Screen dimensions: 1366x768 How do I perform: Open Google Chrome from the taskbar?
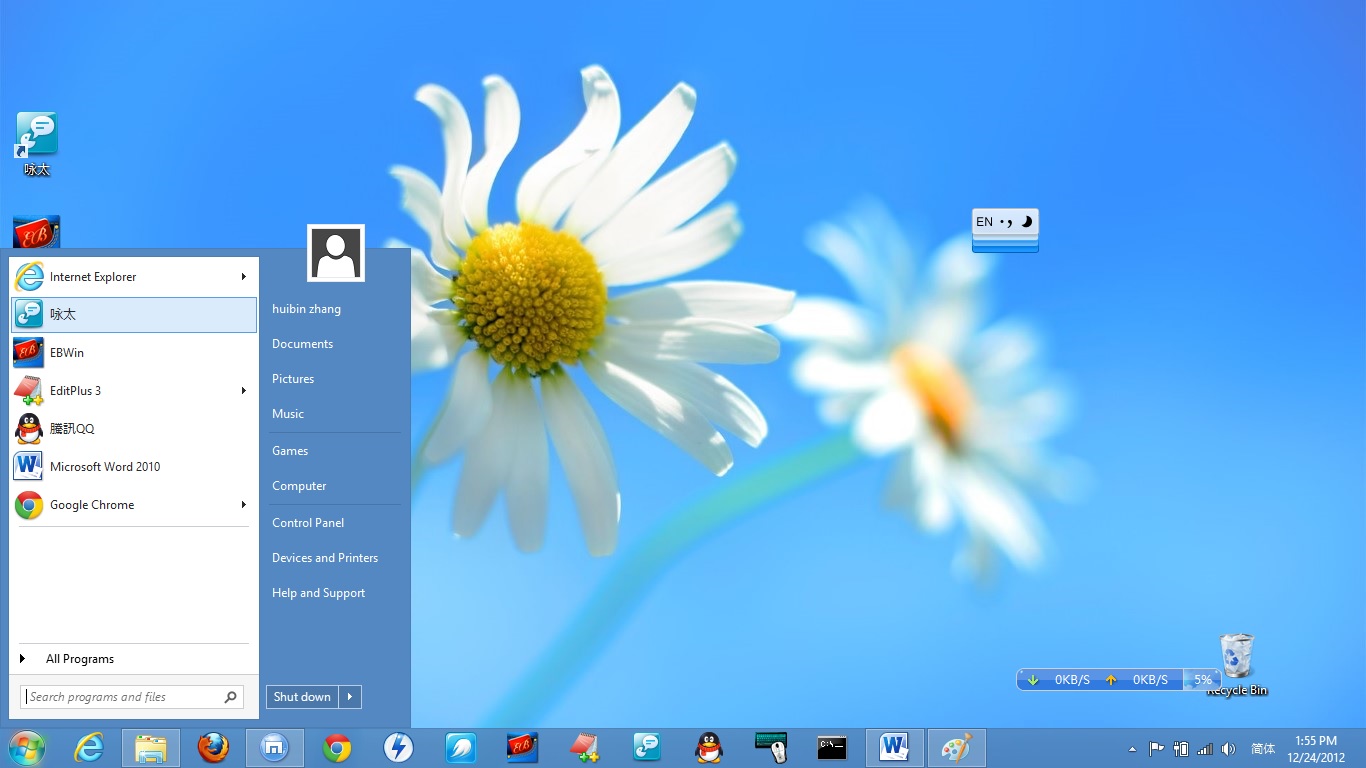pos(337,748)
